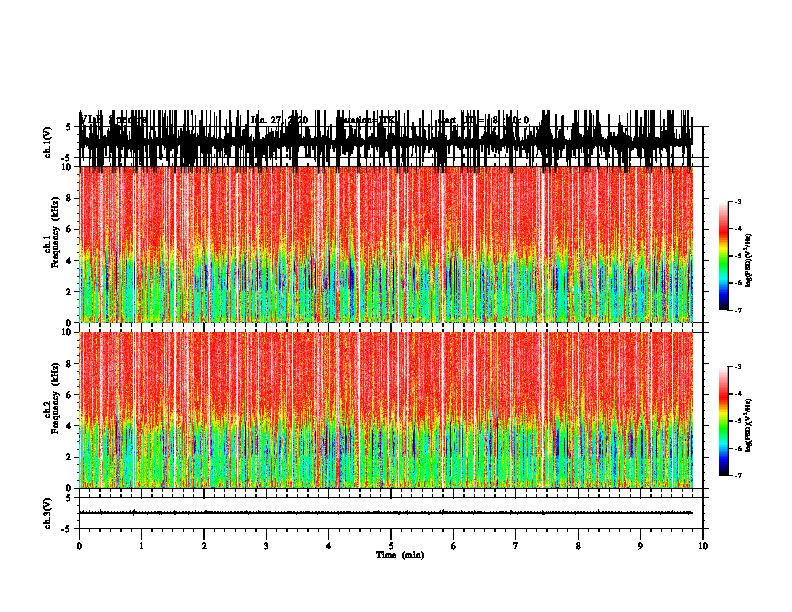Click the ch.3(V) waveform axis label

[x=48, y=513]
